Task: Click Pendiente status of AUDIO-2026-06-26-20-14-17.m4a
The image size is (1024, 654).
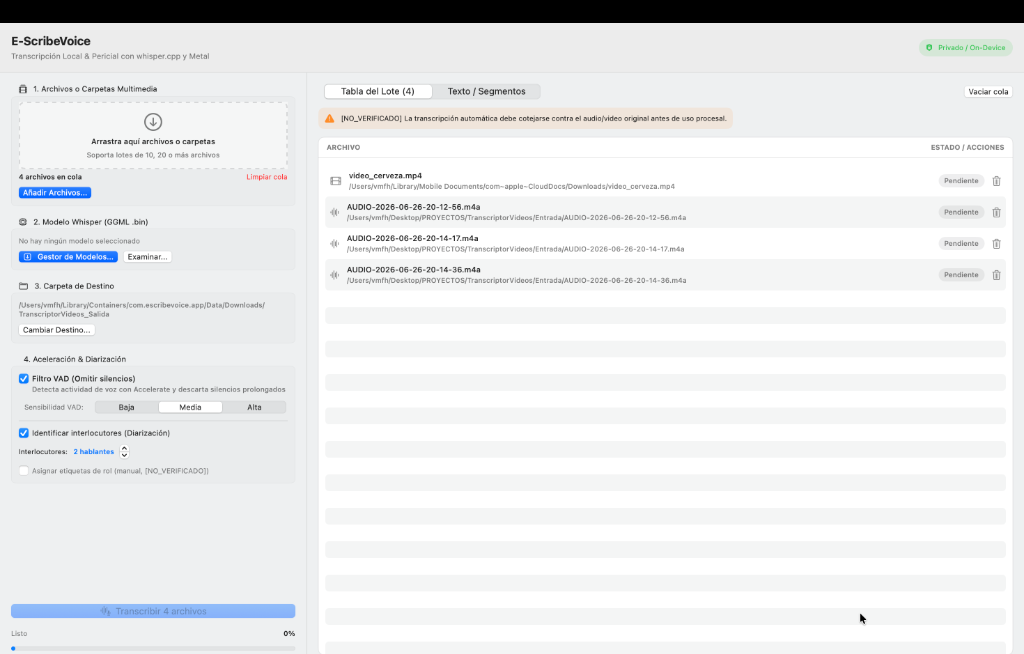Action: pos(961,244)
